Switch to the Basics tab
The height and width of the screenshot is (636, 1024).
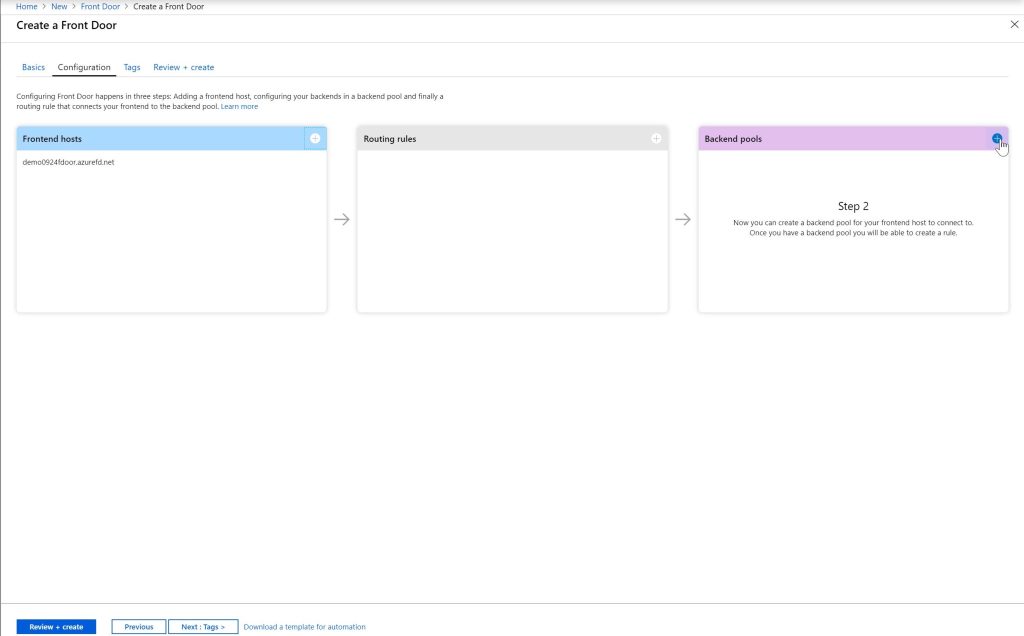click(x=33, y=67)
